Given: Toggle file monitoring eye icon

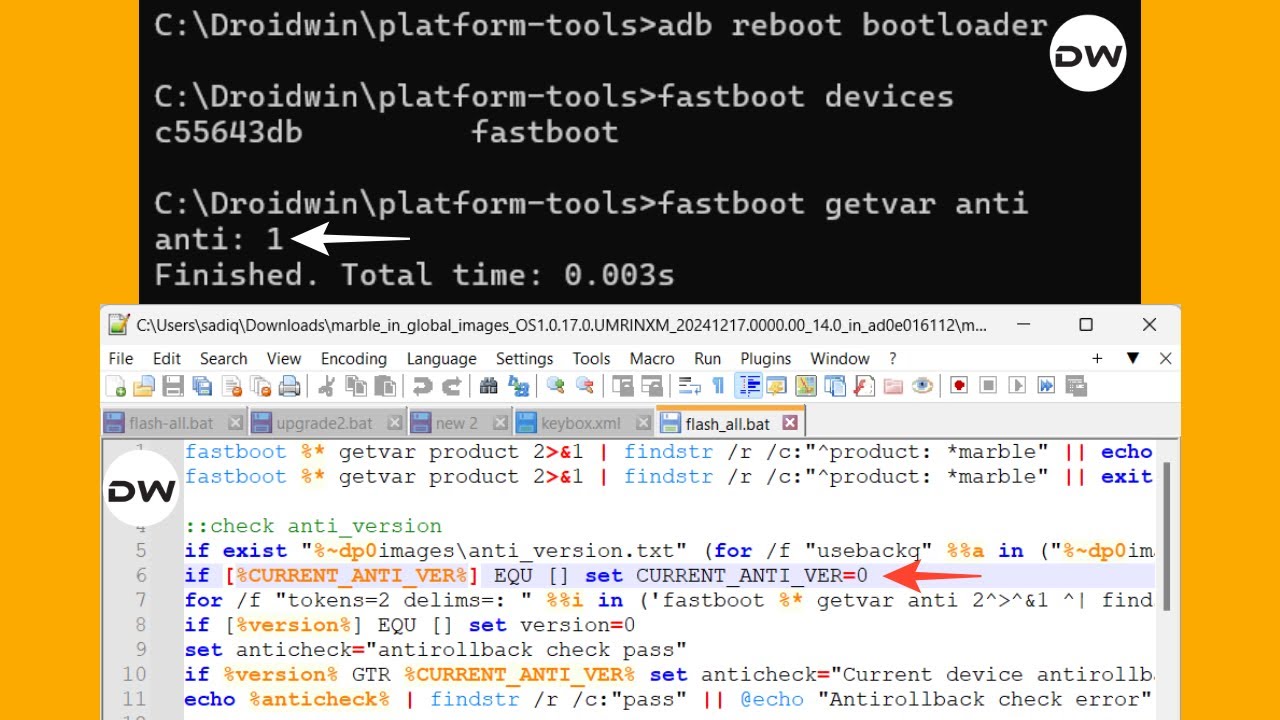Looking at the screenshot, I should coord(922,385).
